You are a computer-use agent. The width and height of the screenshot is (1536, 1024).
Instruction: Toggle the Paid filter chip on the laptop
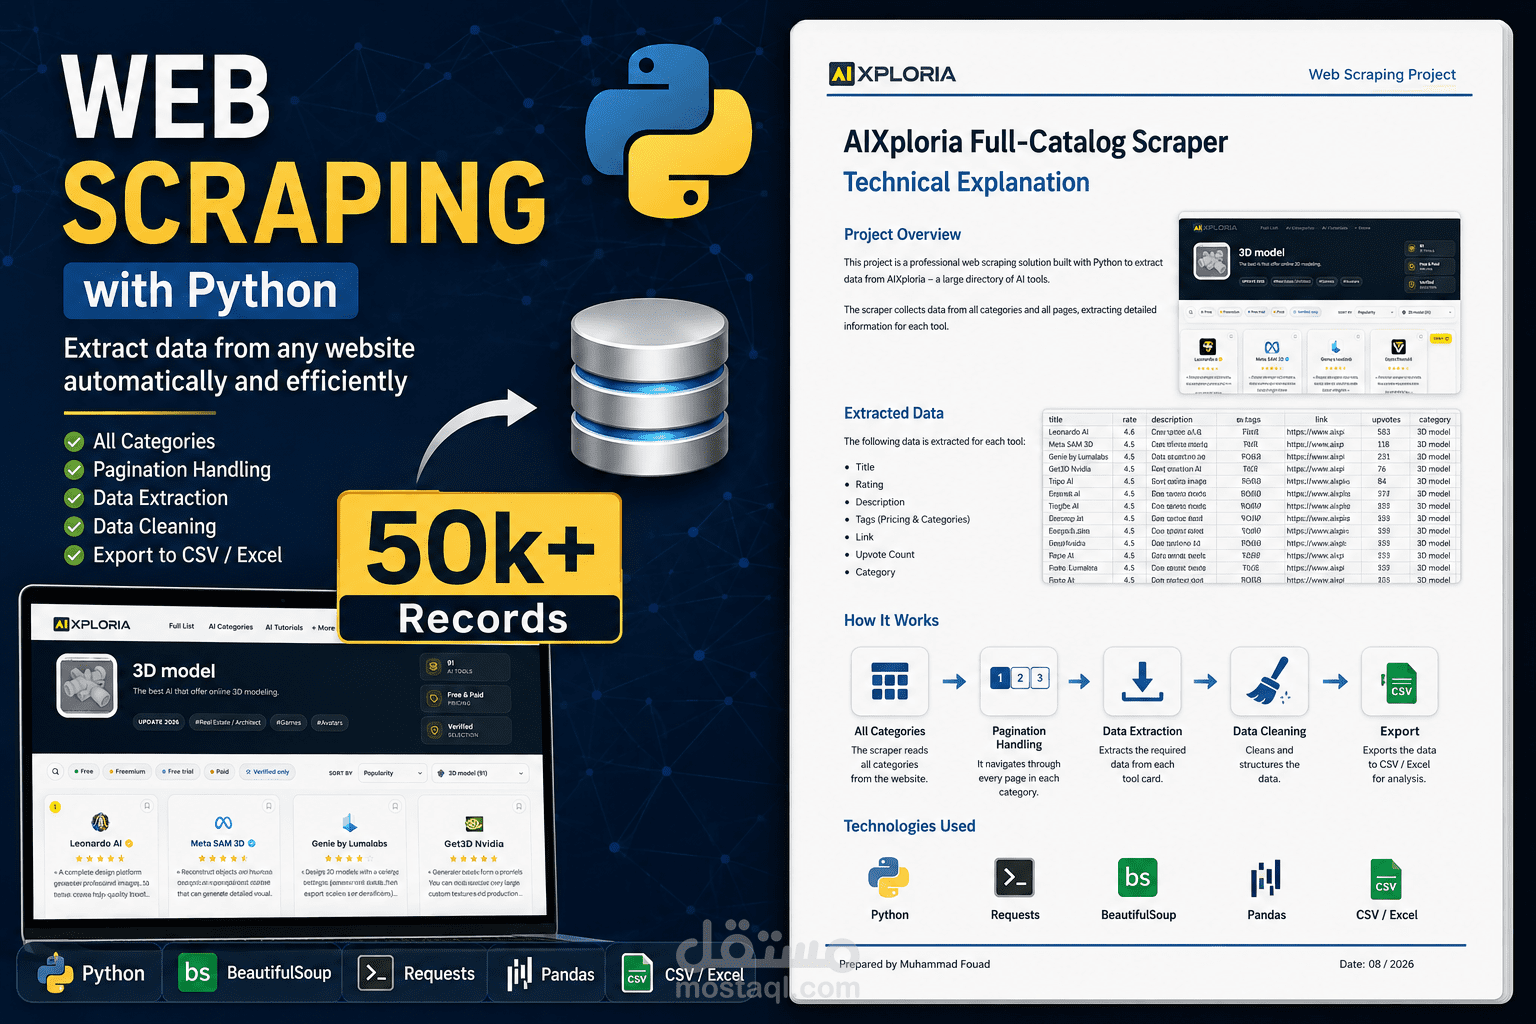point(220,771)
